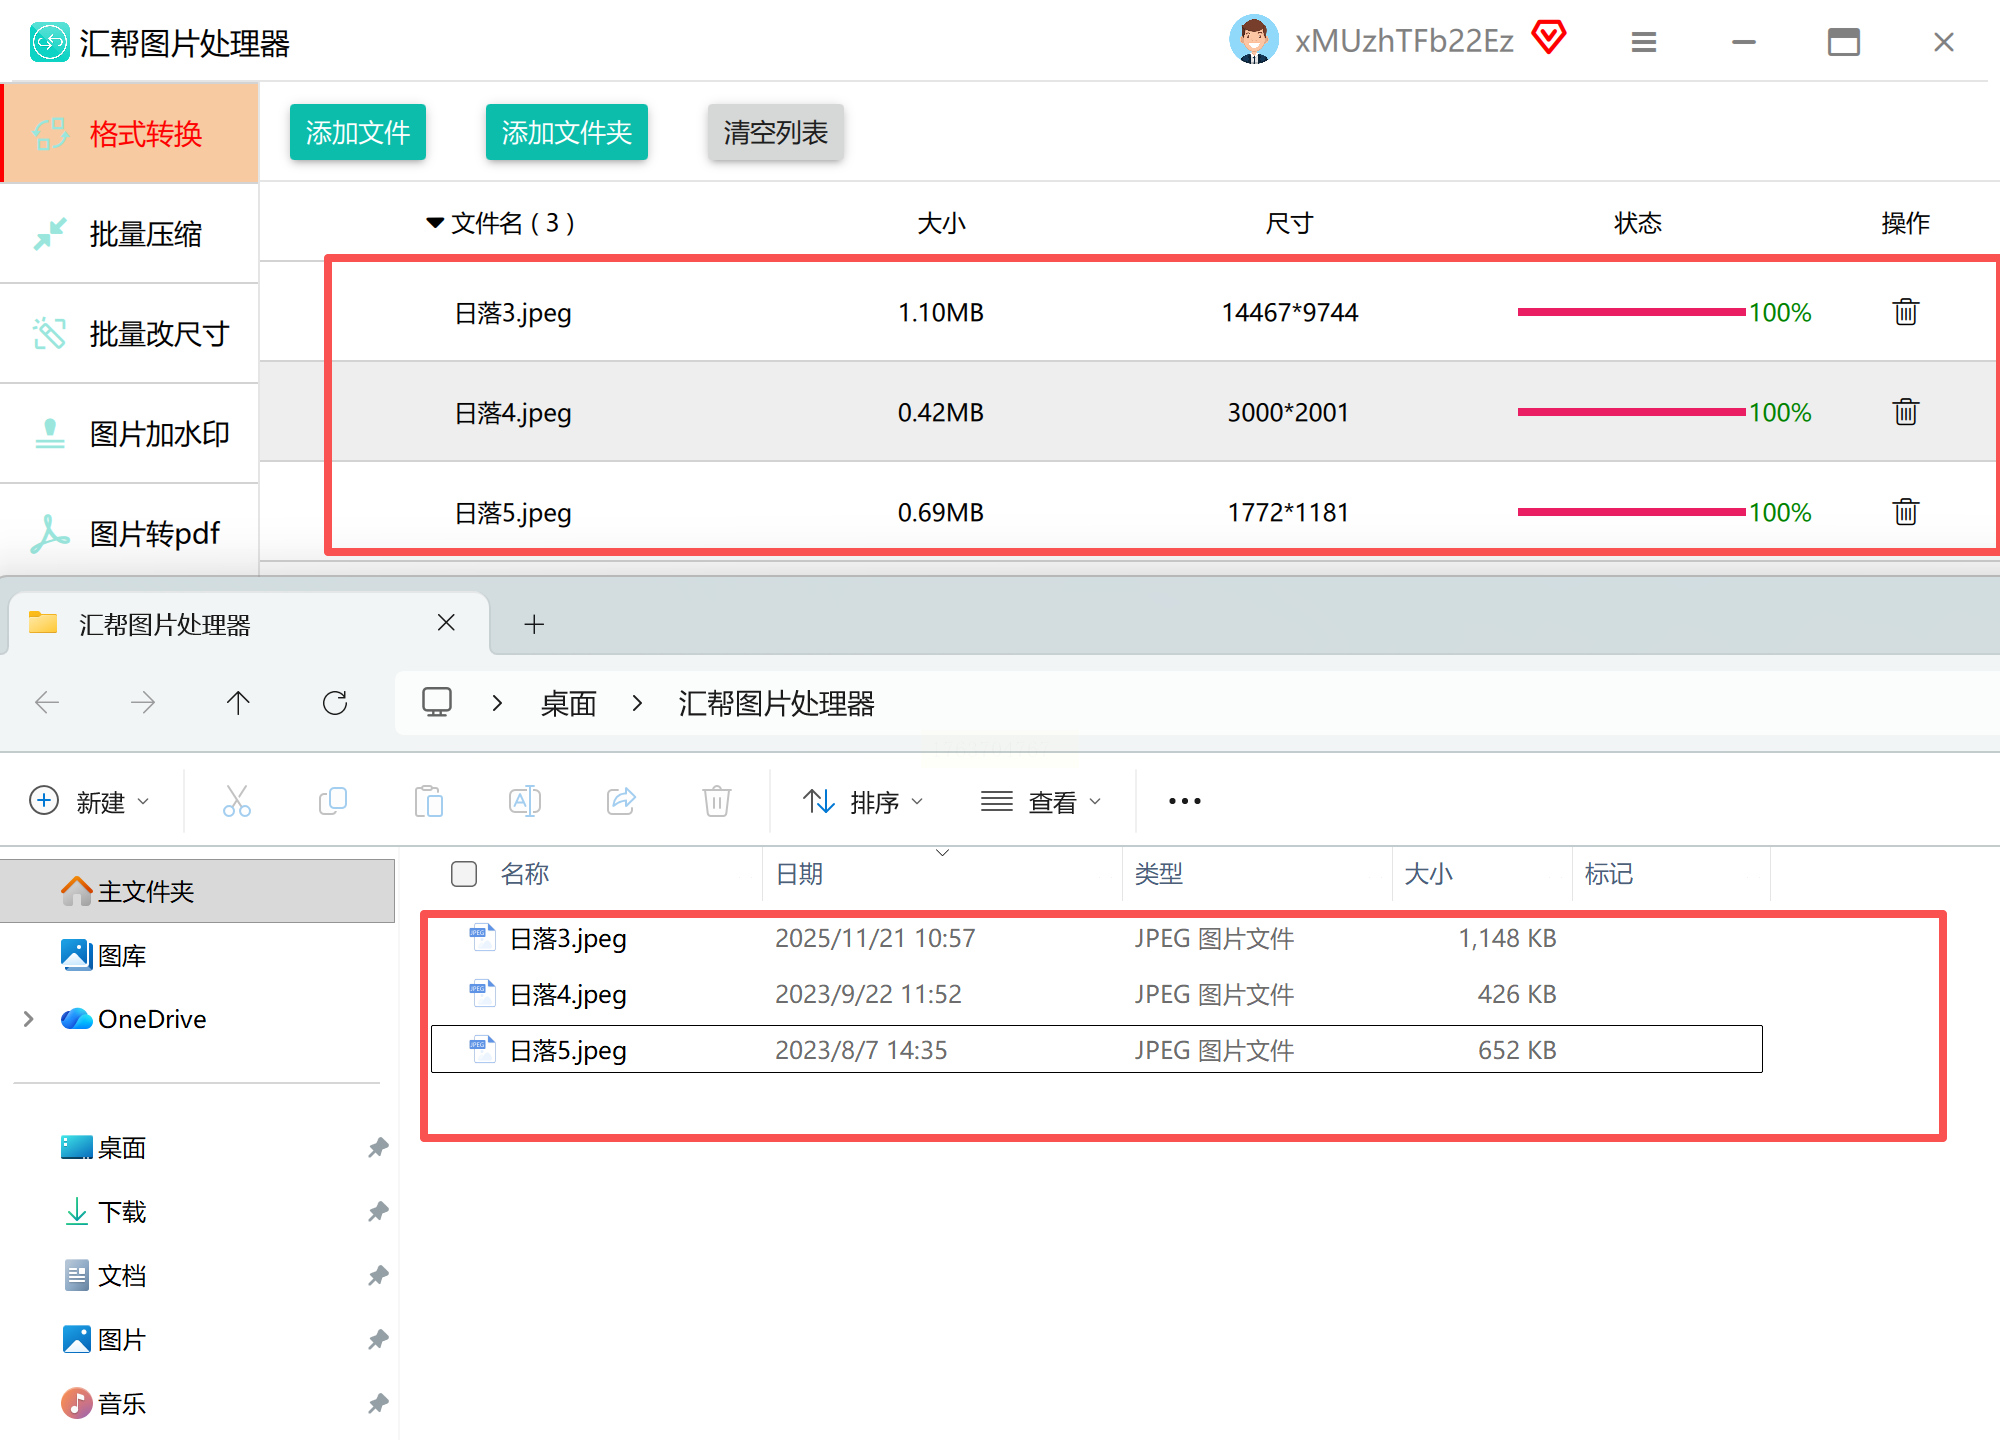Click the VIP diamond badge icon

1549,38
